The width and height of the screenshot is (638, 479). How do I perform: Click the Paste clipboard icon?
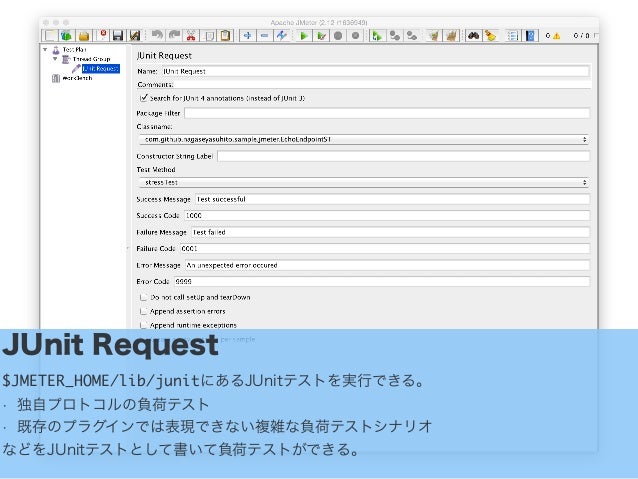click(x=225, y=36)
